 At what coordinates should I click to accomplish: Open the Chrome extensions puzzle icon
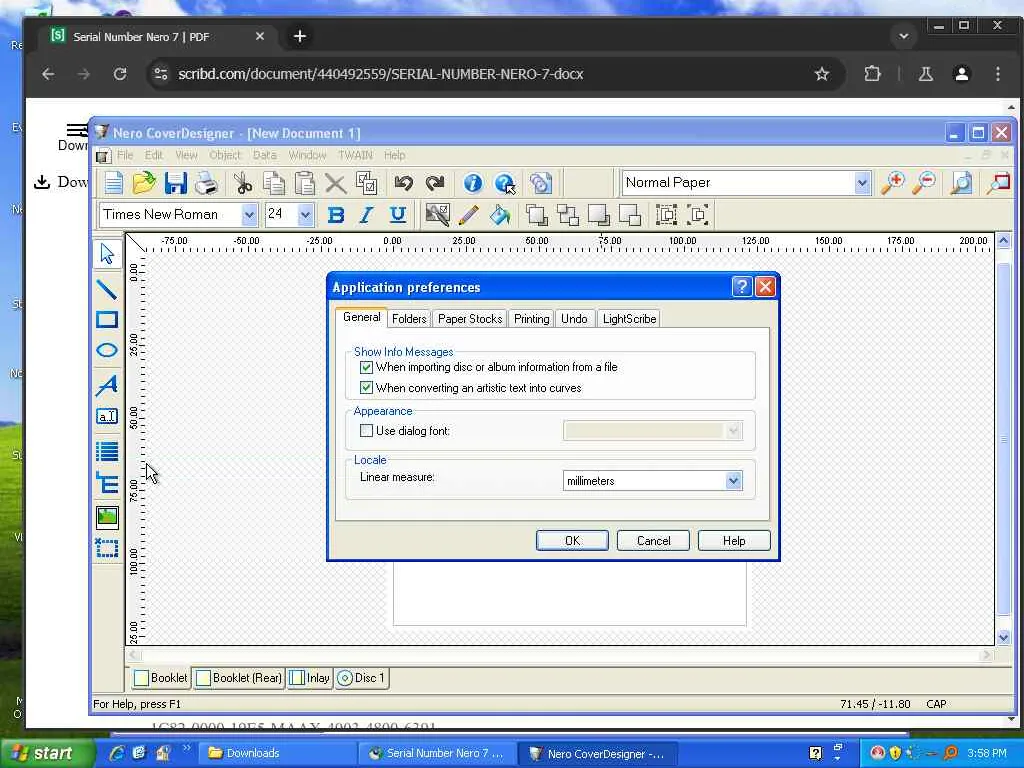coord(872,74)
